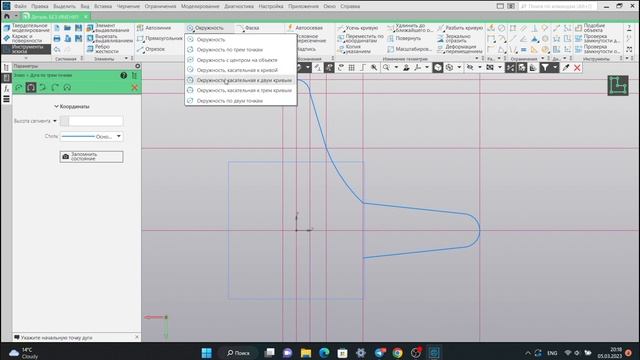Cancel command with red X in Параметры panel
The height and width of the screenshot is (360, 640).
(x=135, y=87)
